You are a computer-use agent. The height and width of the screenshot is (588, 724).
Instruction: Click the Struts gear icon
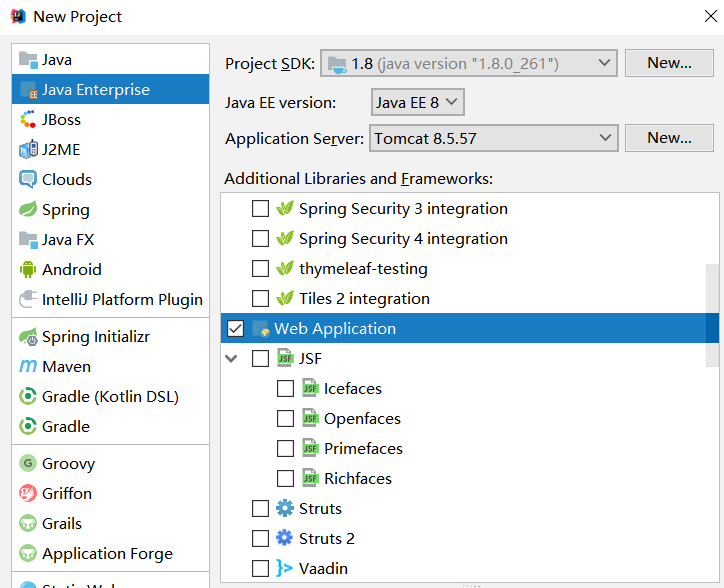coord(285,509)
